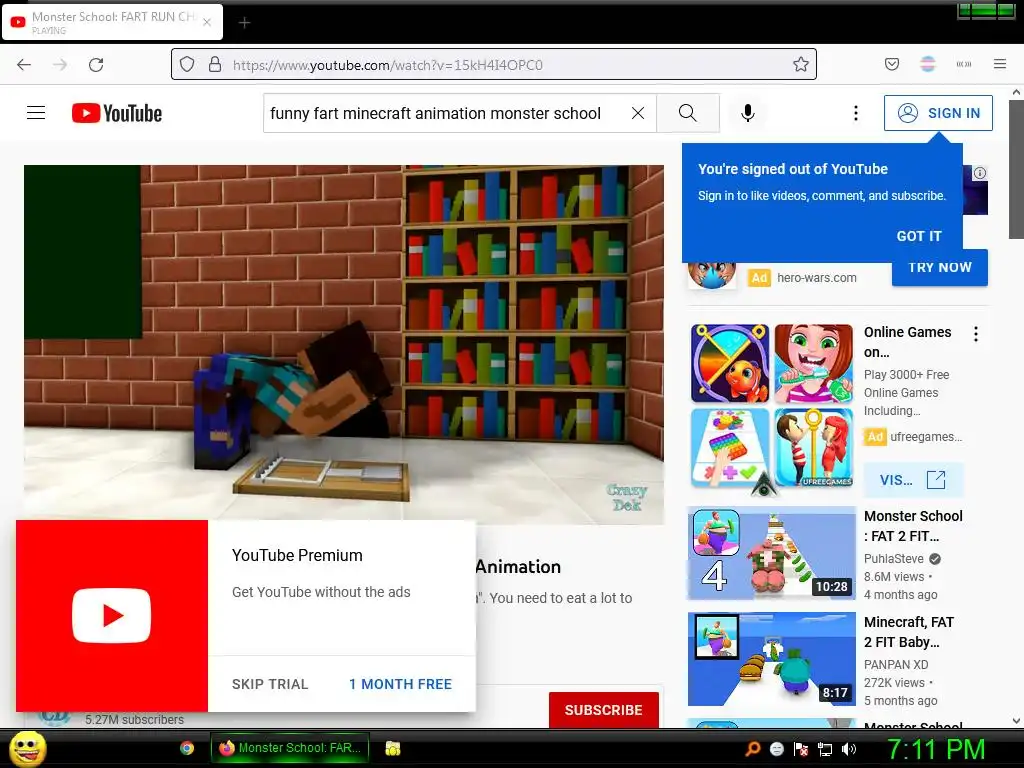Go to YouTube home via logo
This screenshot has width=1024, height=768.
pos(117,113)
